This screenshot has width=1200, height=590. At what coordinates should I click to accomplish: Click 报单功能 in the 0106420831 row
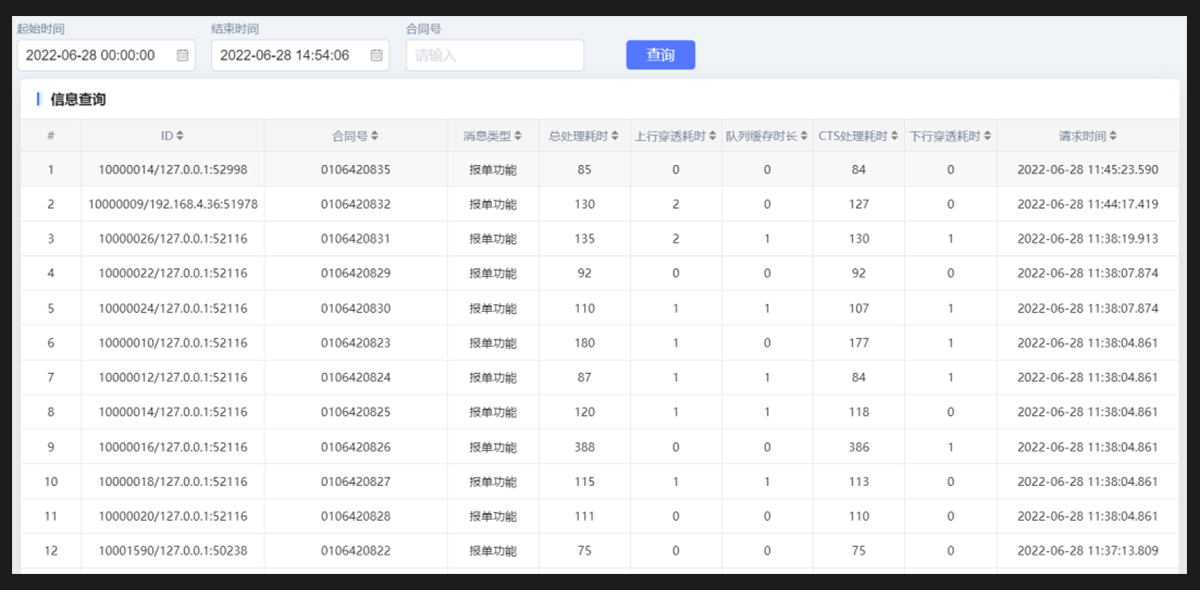point(493,239)
